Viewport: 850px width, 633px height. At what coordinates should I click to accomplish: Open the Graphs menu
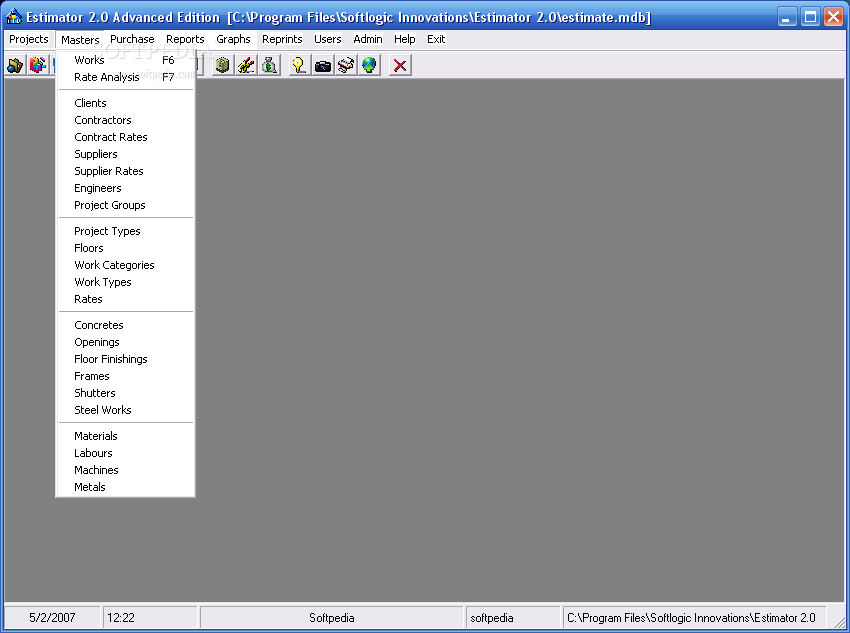coord(233,39)
